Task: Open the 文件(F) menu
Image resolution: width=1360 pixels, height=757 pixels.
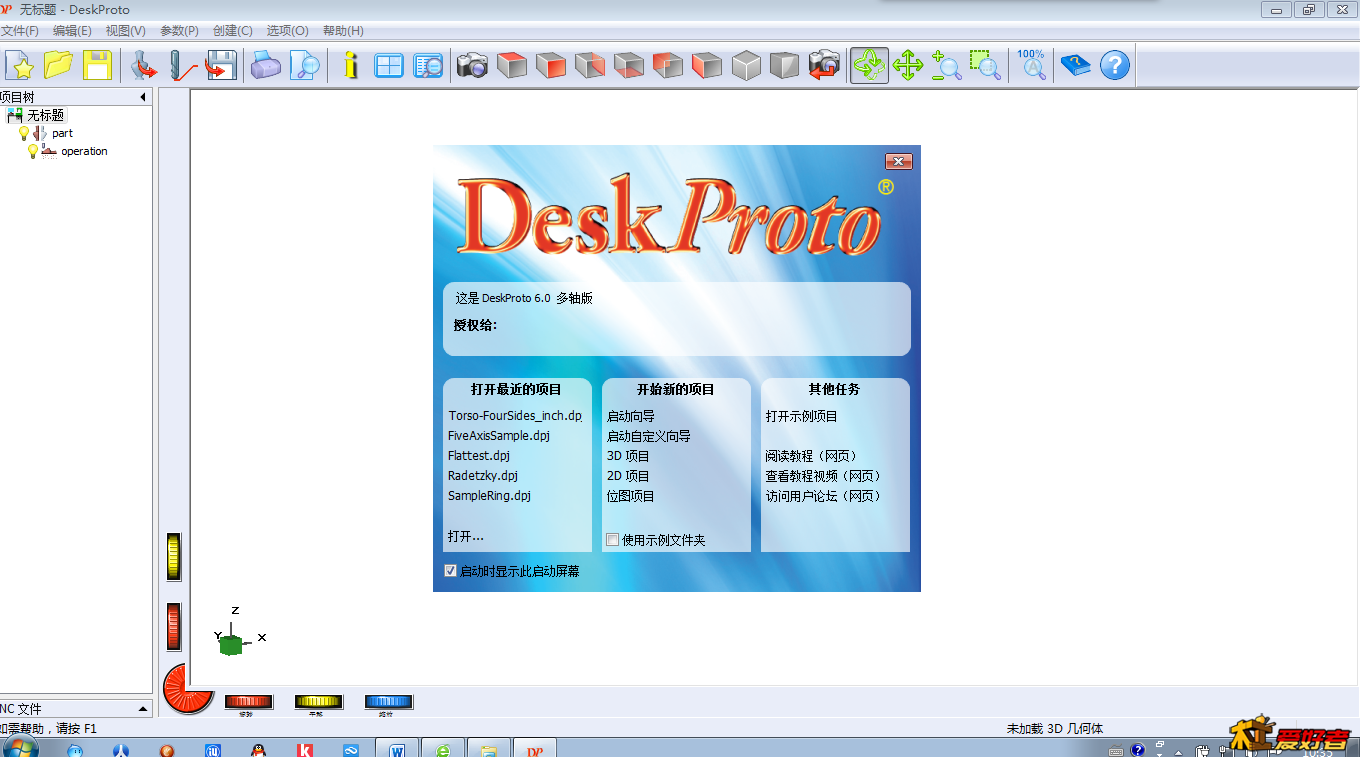Action: (x=20, y=31)
